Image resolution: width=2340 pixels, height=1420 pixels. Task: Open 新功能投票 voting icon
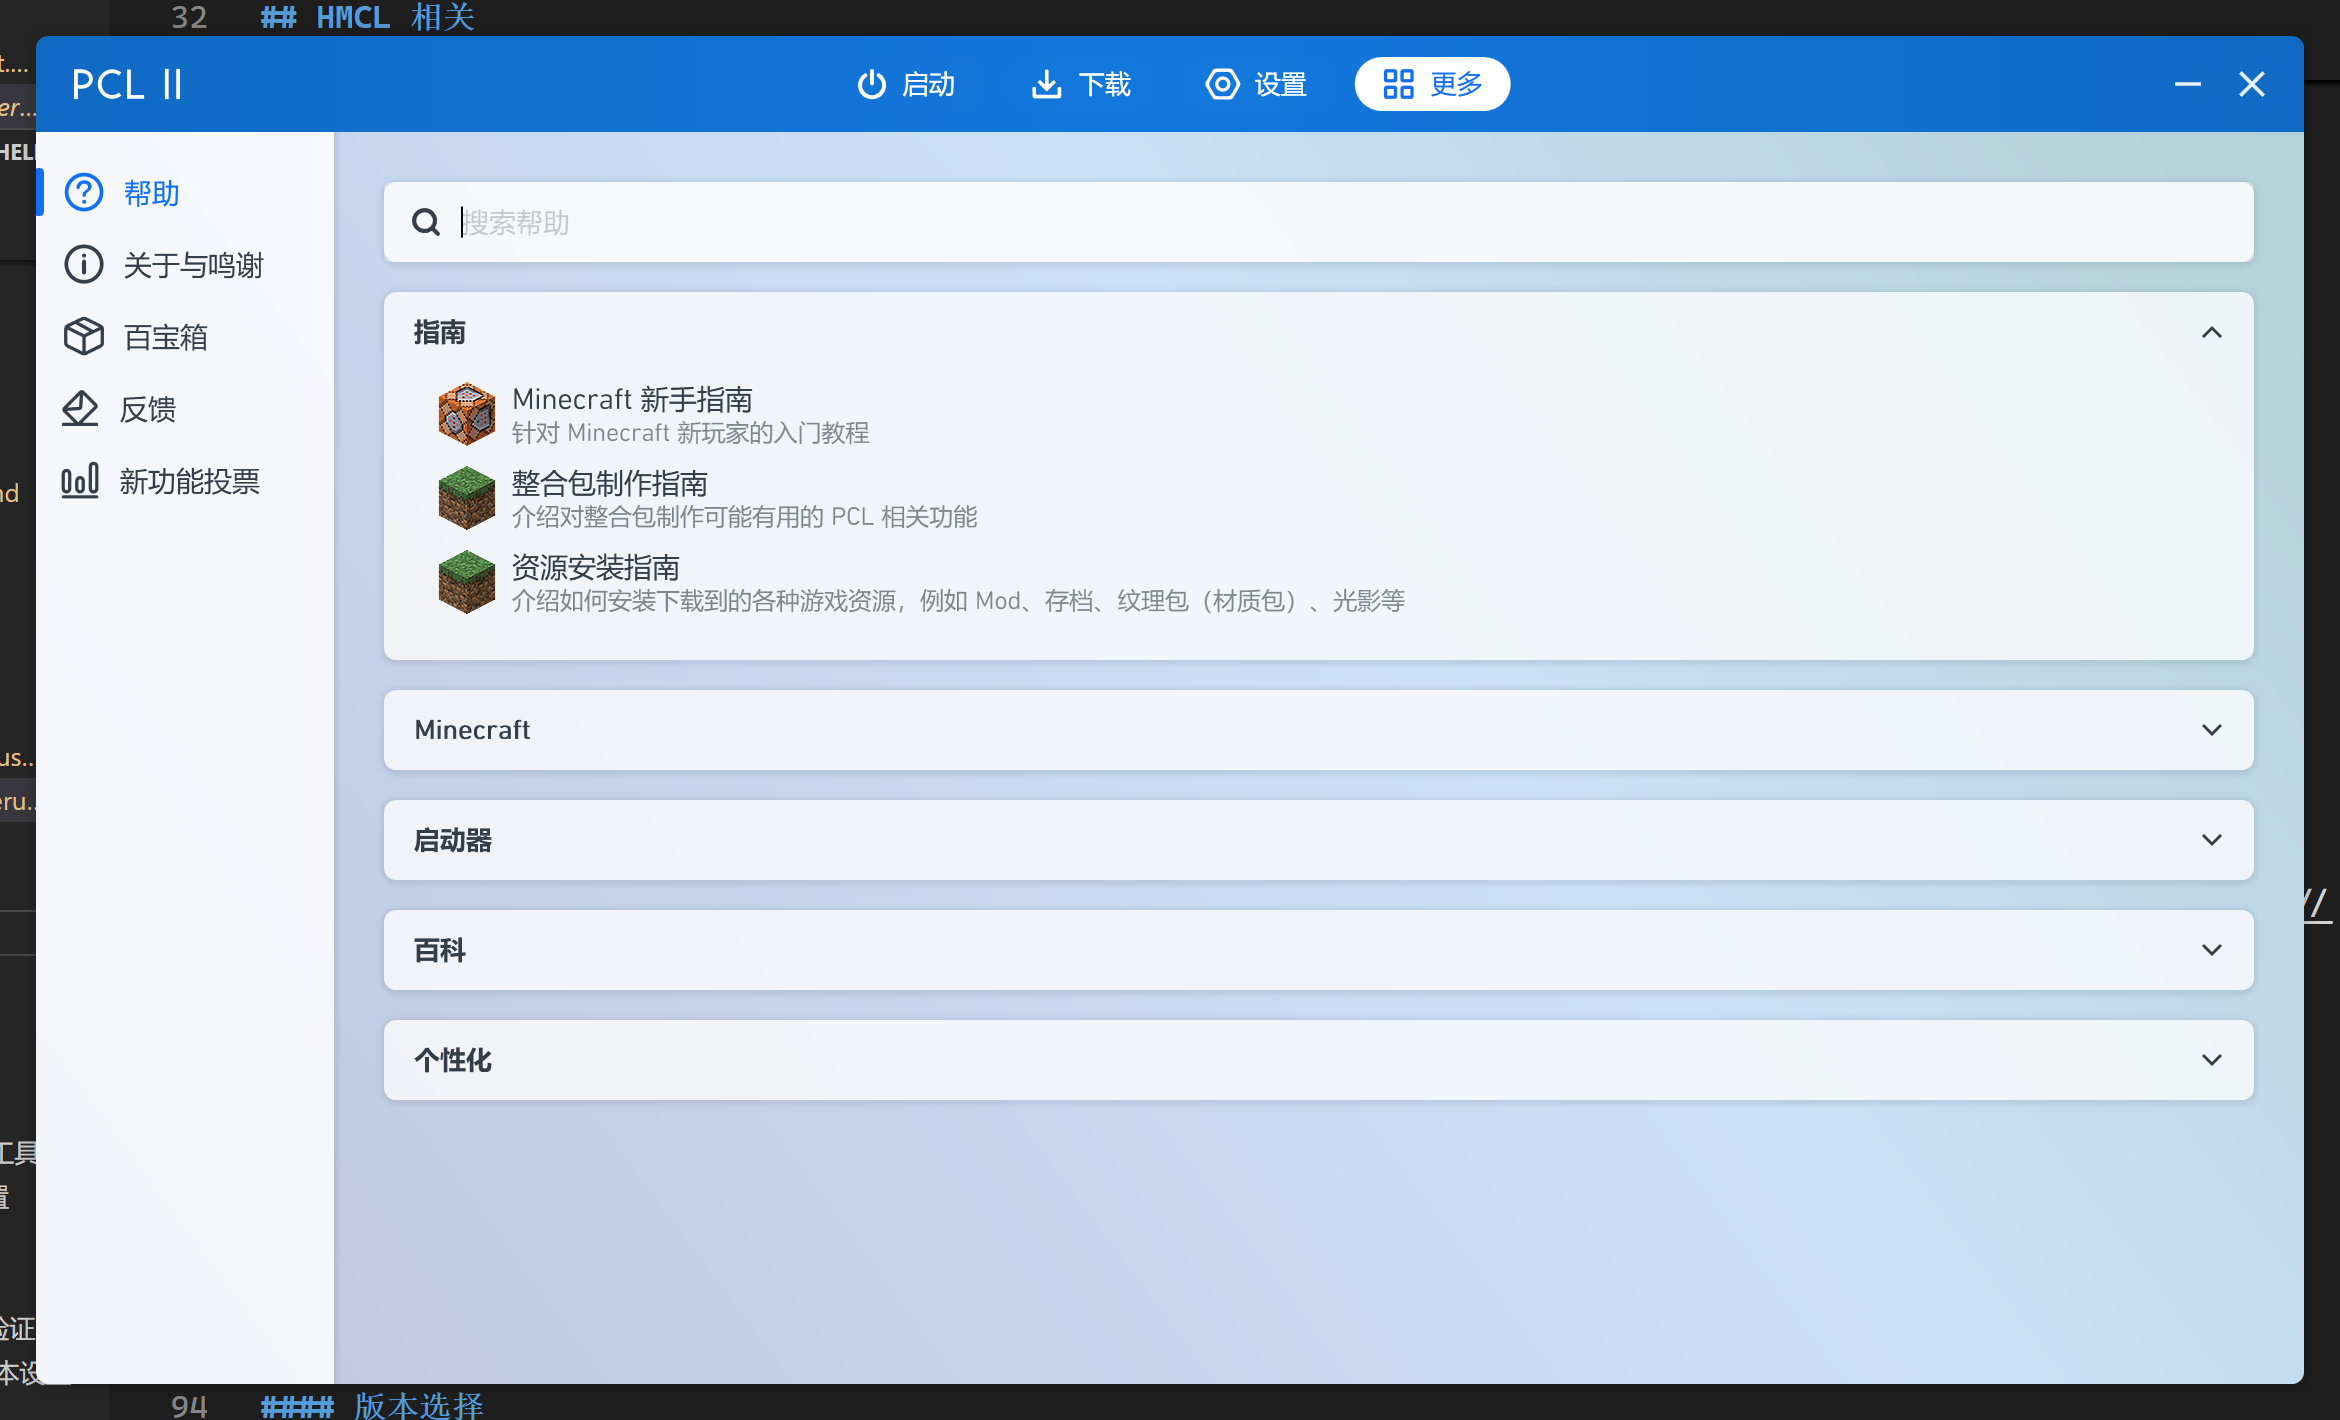pos(80,480)
